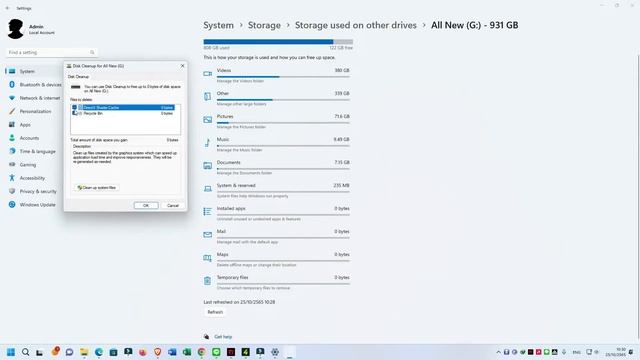Open Windows Update settings
Image resolution: width=640 pixels, height=360 pixels.
coord(33,205)
